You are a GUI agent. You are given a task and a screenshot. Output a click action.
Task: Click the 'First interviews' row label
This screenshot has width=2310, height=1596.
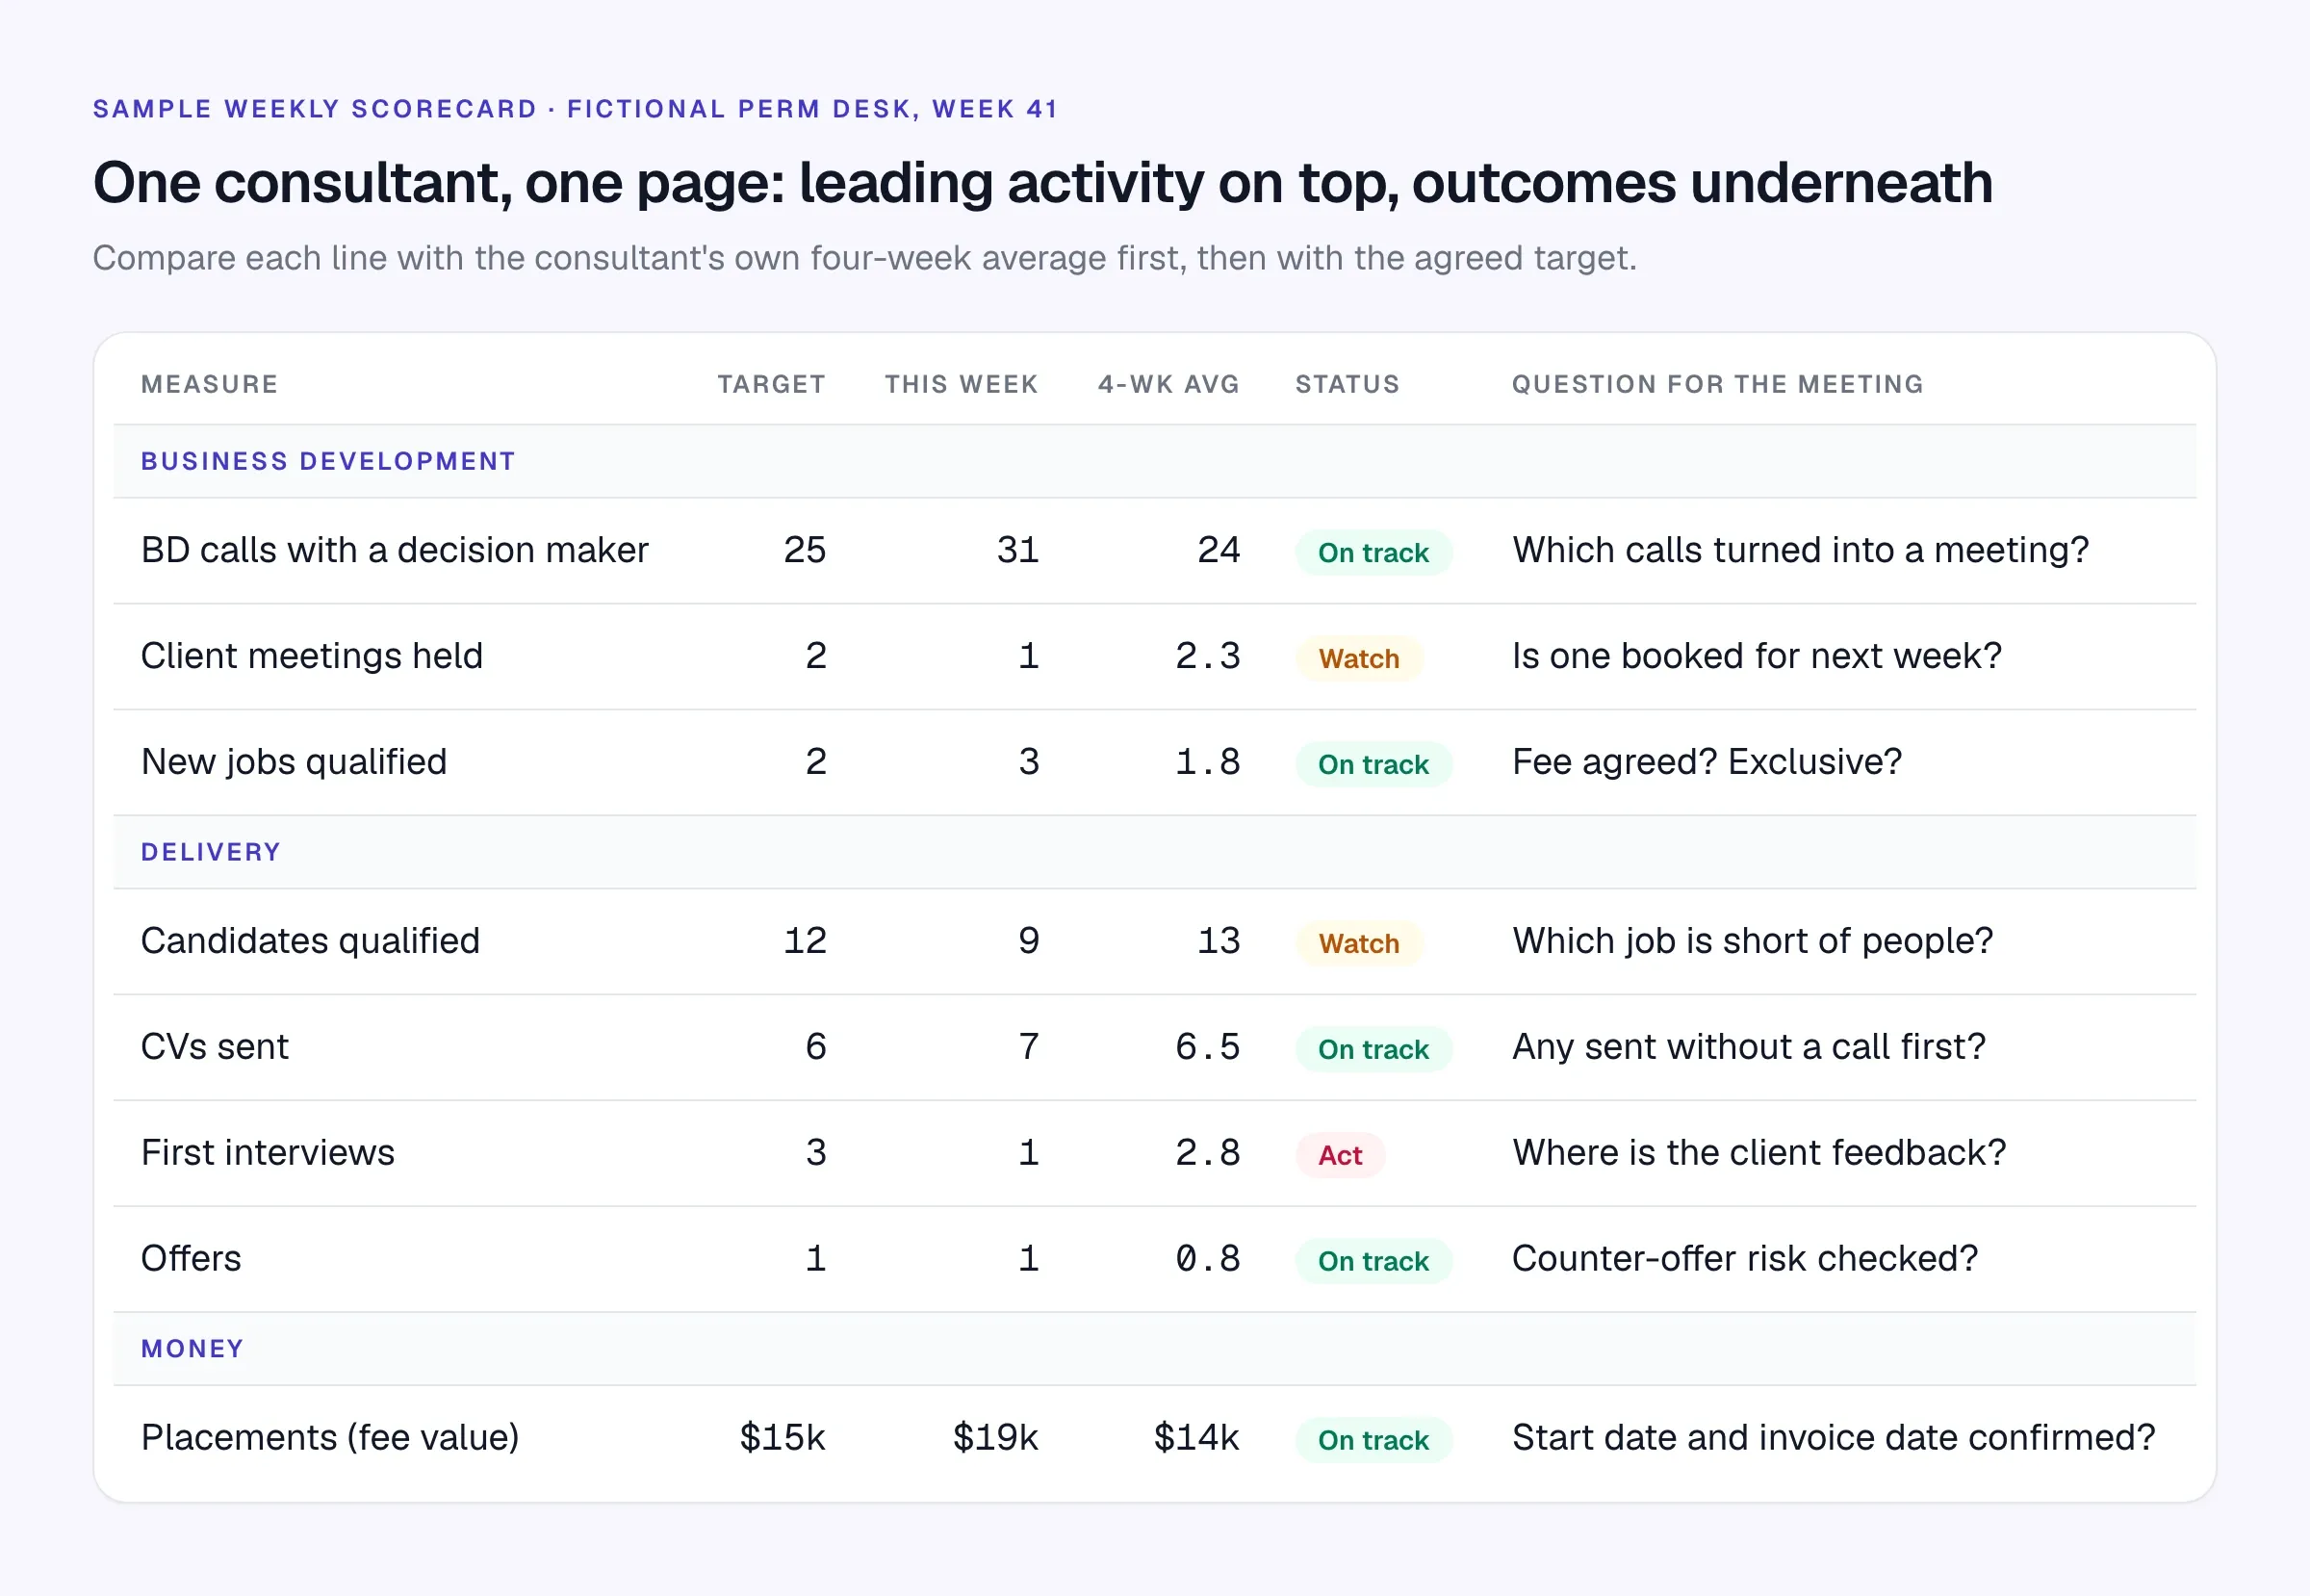(x=268, y=1153)
